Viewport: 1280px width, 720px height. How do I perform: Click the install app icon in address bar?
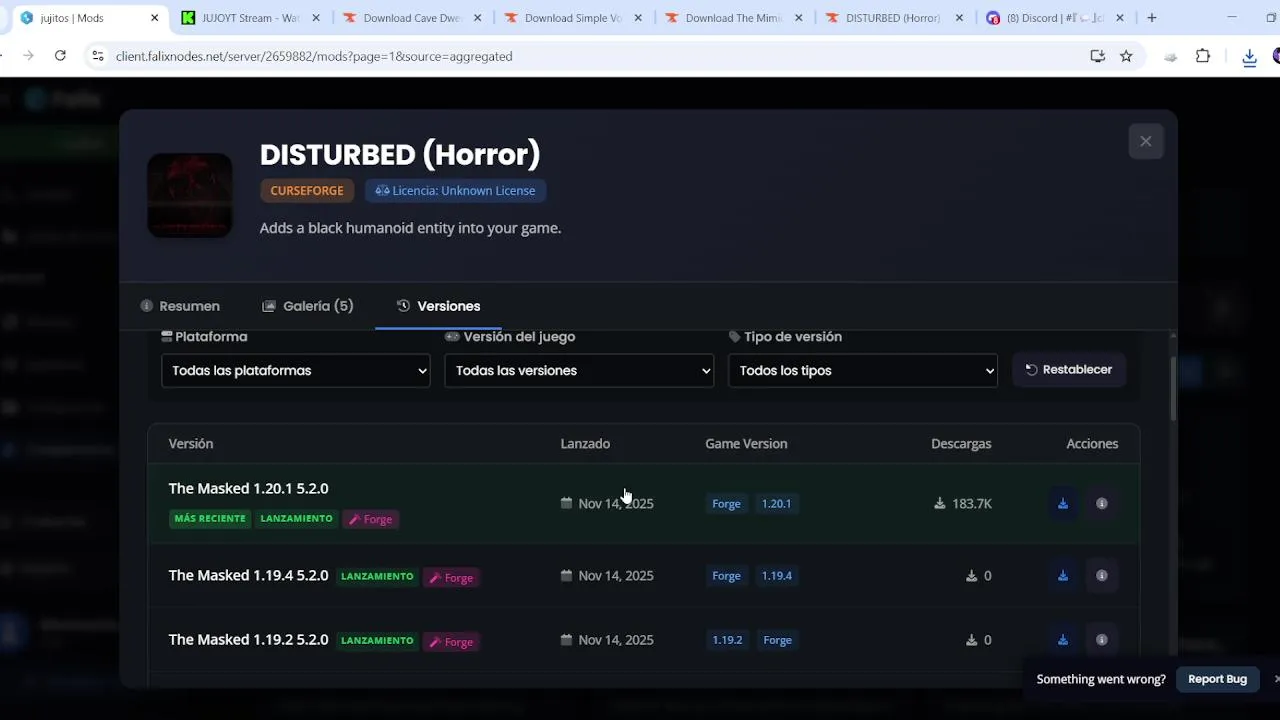click(1097, 56)
